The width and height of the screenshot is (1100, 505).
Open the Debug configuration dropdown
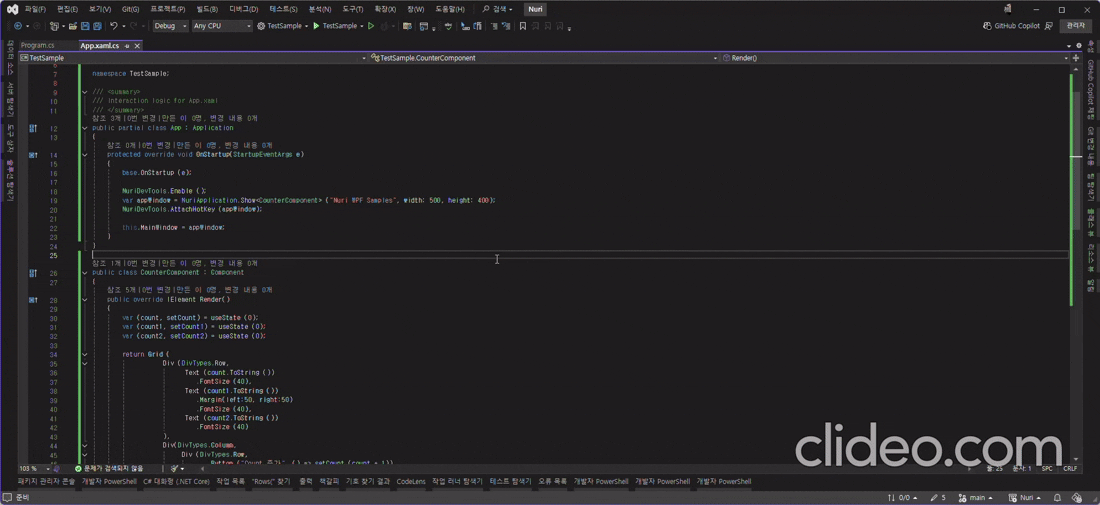(x=170, y=26)
